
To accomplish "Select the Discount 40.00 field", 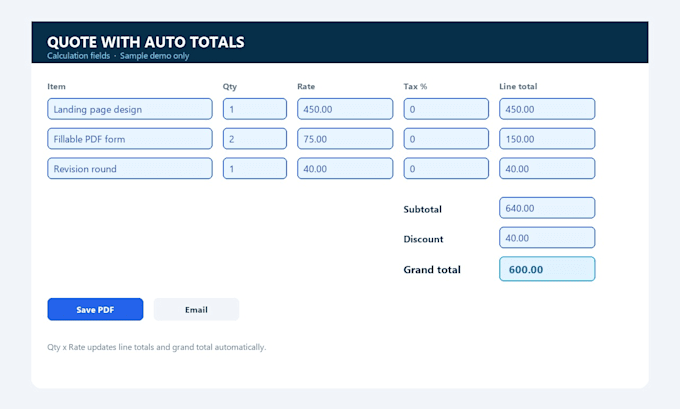I will pos(547,238).
